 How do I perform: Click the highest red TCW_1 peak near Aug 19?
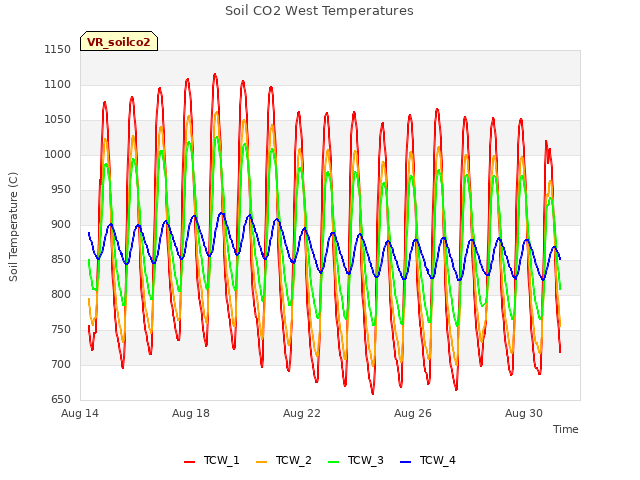pos(215,75)
